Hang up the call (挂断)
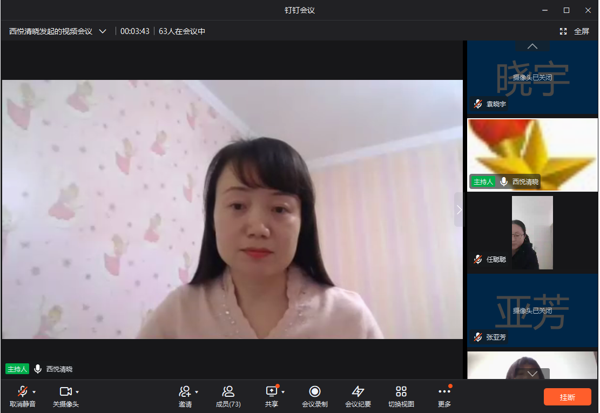Screen dimensions: 600x413 tap(567, 396)
